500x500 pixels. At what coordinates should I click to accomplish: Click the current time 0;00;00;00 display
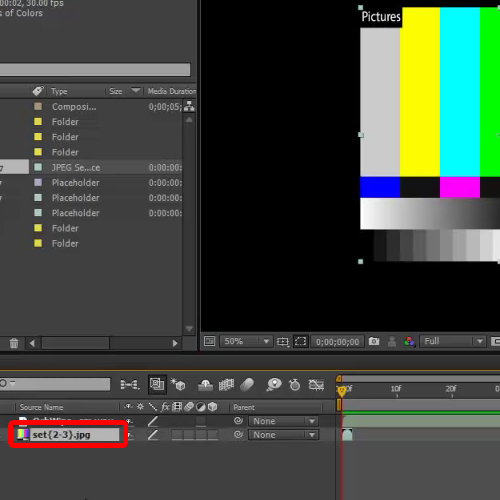pyautogui.click(x=337, y=342)
